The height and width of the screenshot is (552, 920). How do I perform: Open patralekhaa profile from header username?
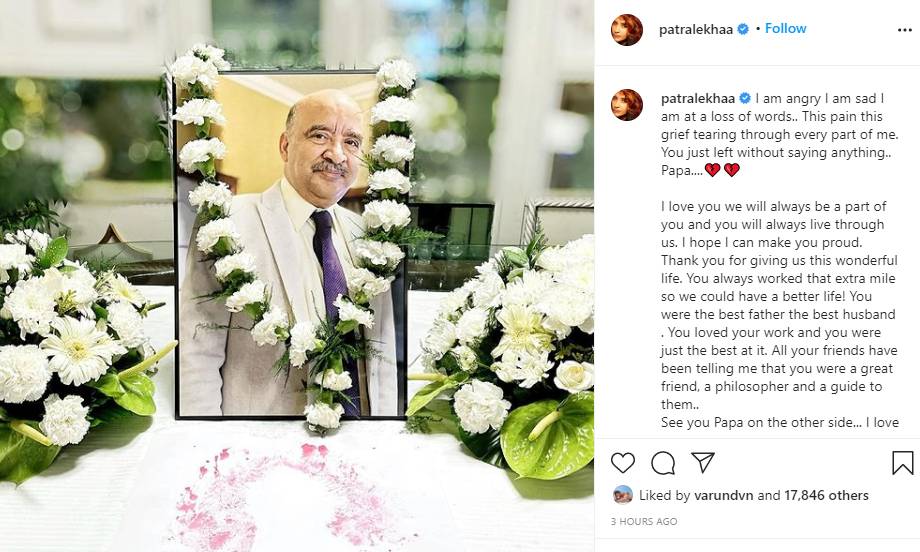(x=695, y=29)
